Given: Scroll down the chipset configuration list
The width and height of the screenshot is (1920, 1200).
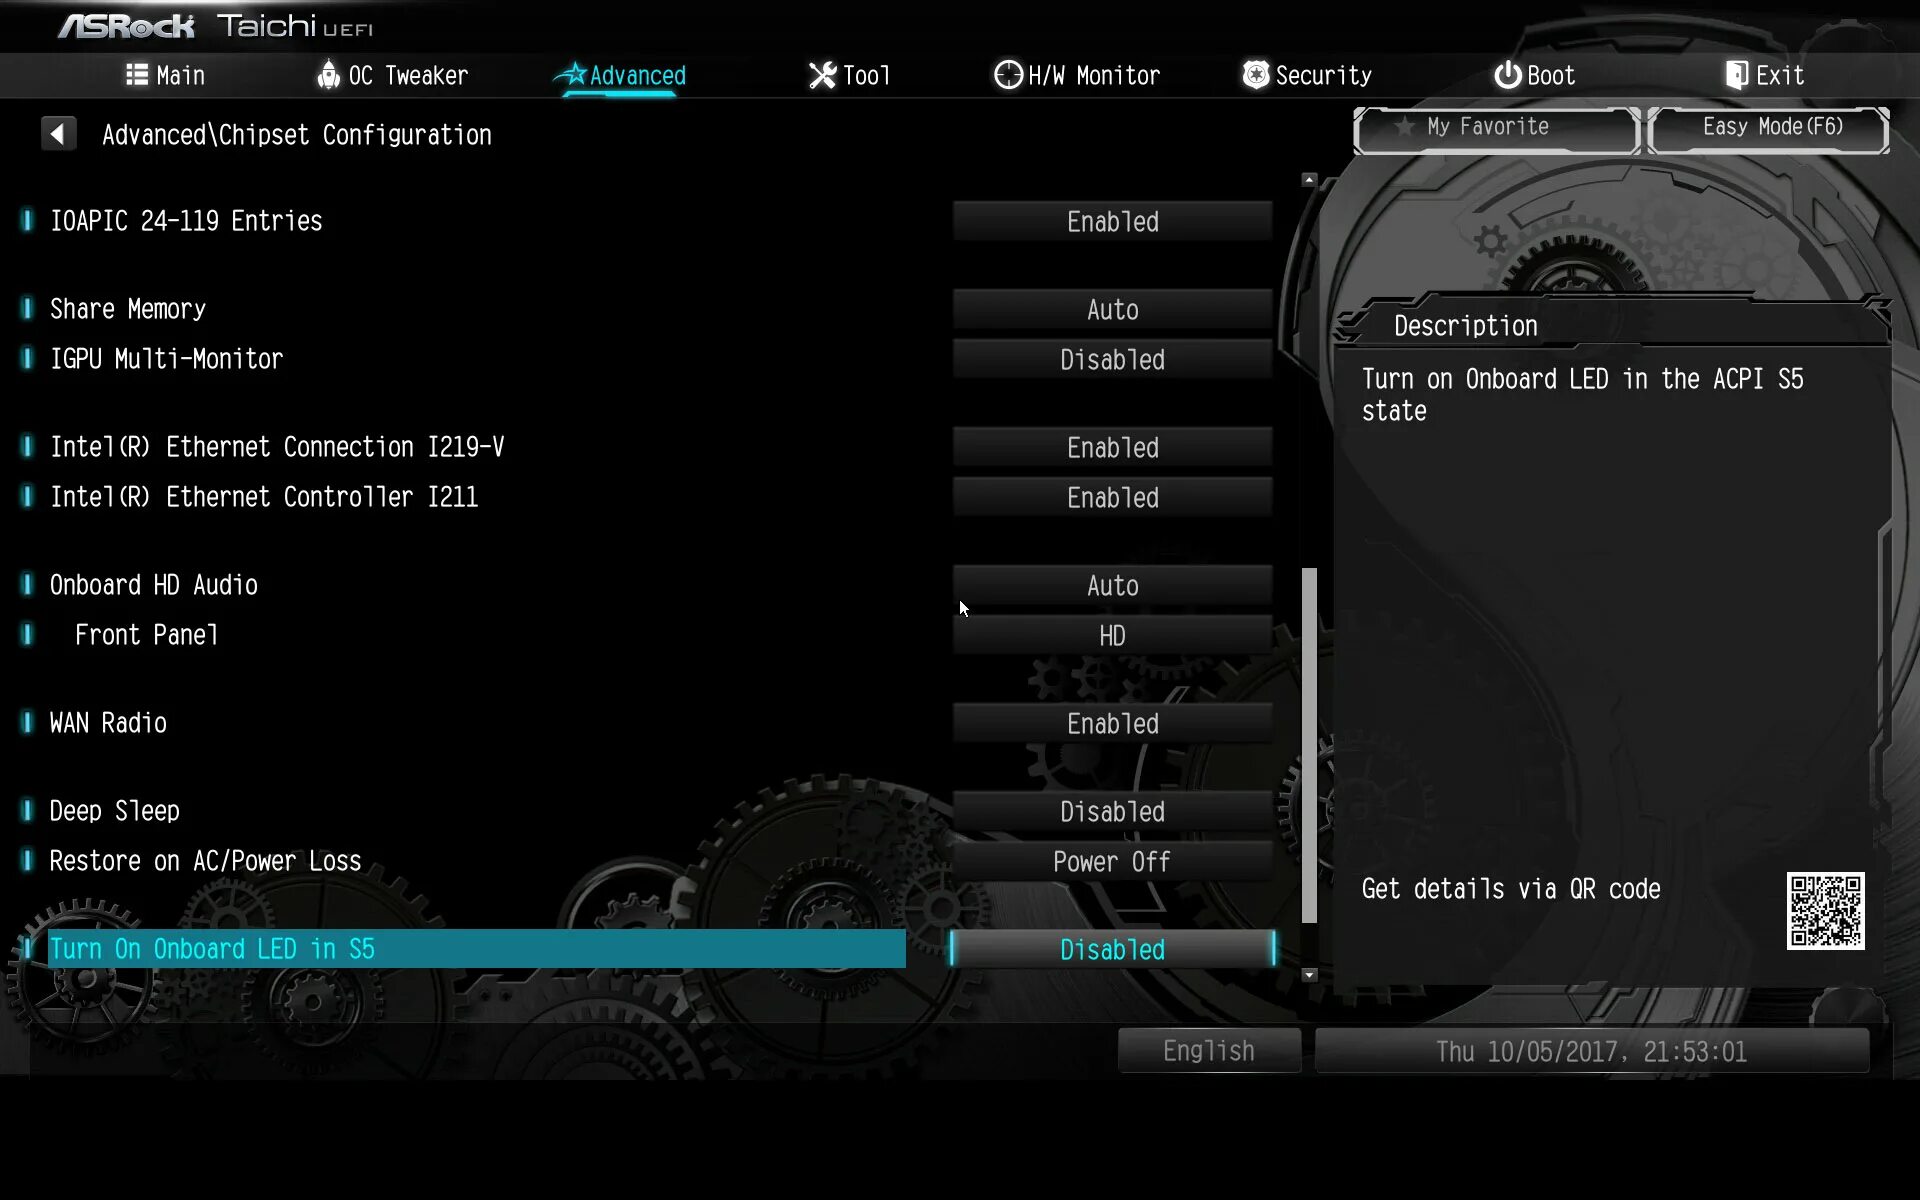Looking at the screenshot, I should (1309, 975).
